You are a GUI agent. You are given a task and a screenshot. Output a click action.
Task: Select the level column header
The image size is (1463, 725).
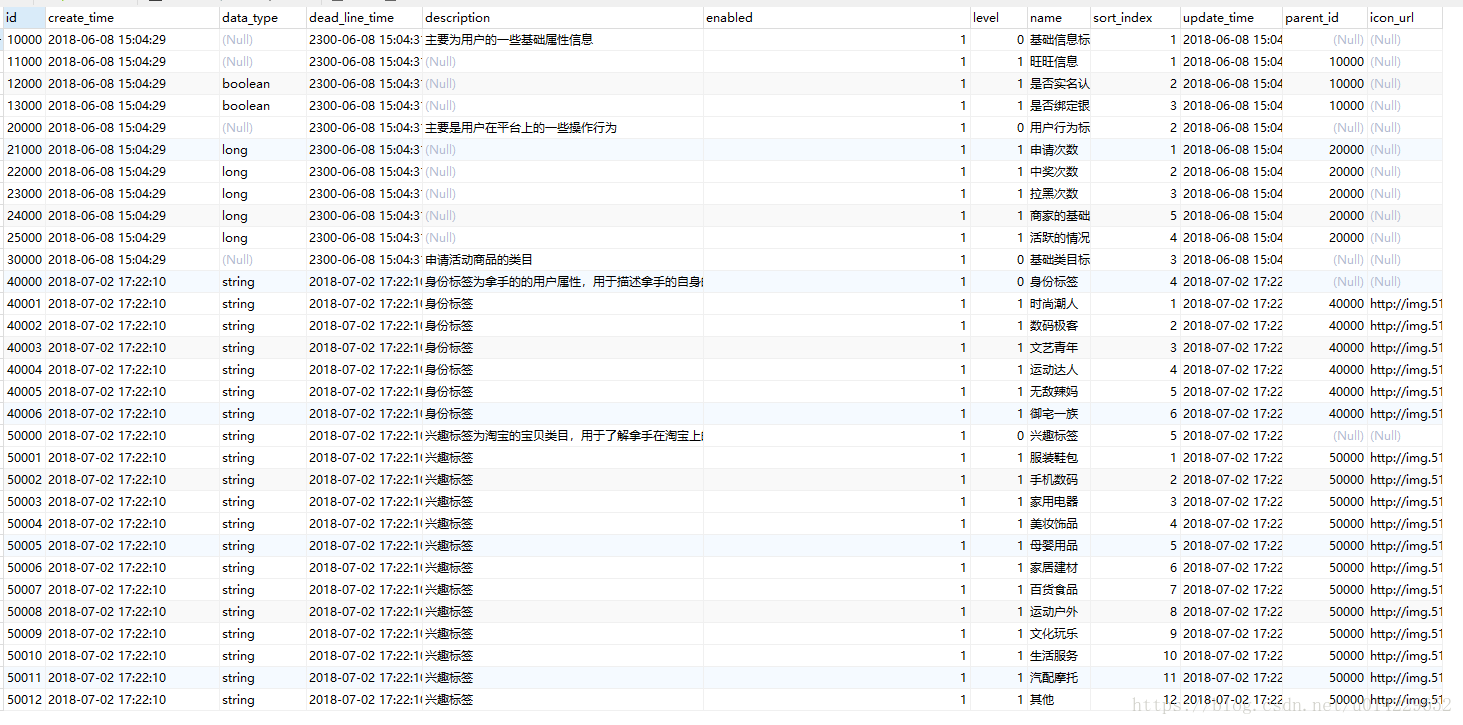pos(999,18)
